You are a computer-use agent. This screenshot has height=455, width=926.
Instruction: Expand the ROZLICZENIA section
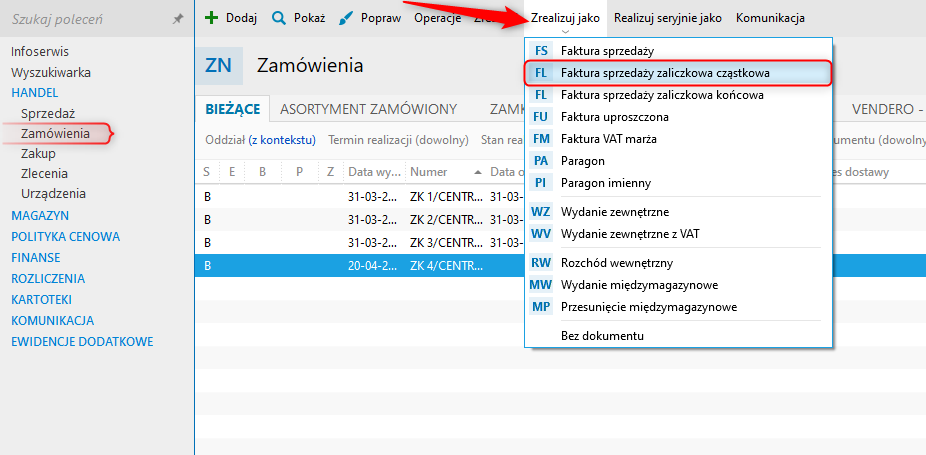pyautogui.click(x=48, y=279)
